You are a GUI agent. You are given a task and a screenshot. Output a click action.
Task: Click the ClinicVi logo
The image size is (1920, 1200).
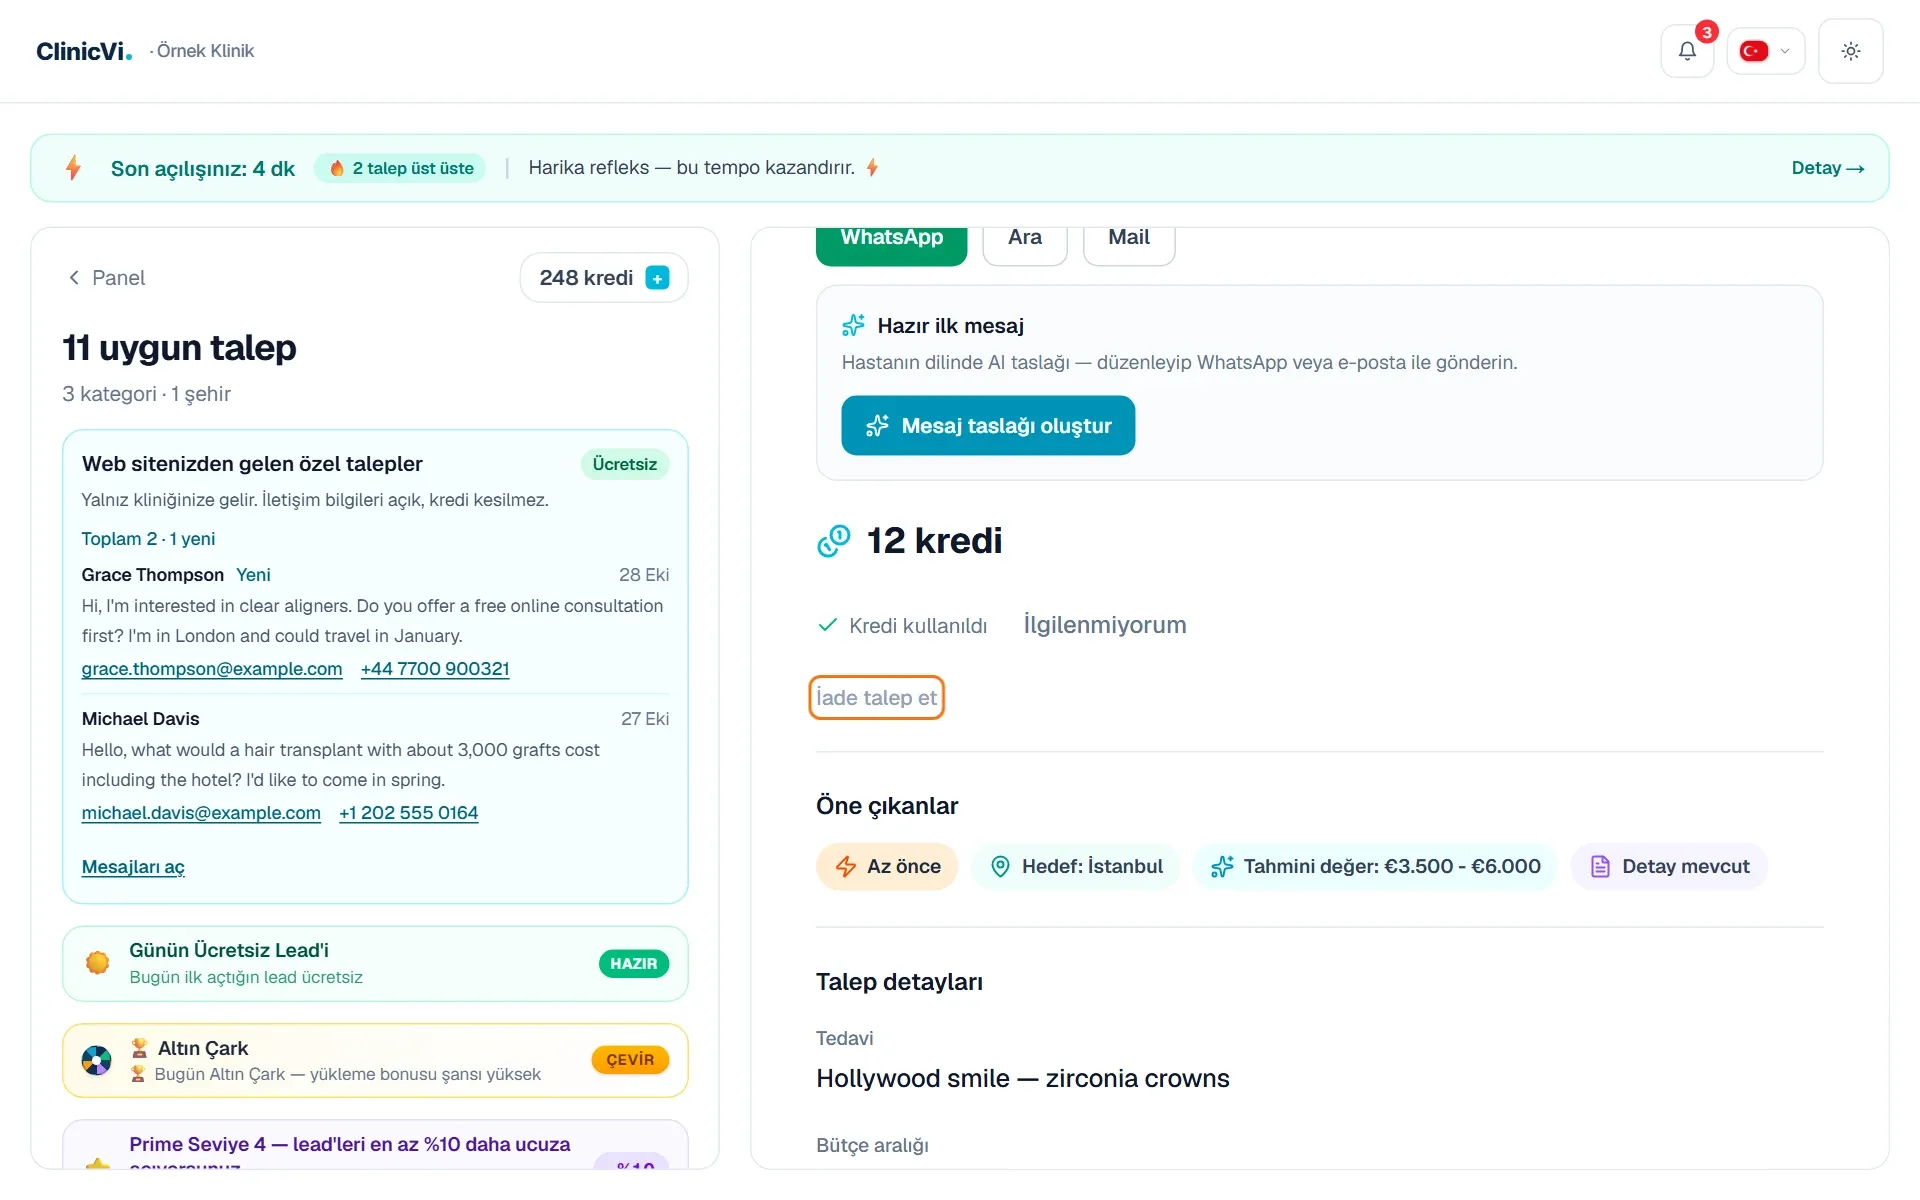pos(84,51)
